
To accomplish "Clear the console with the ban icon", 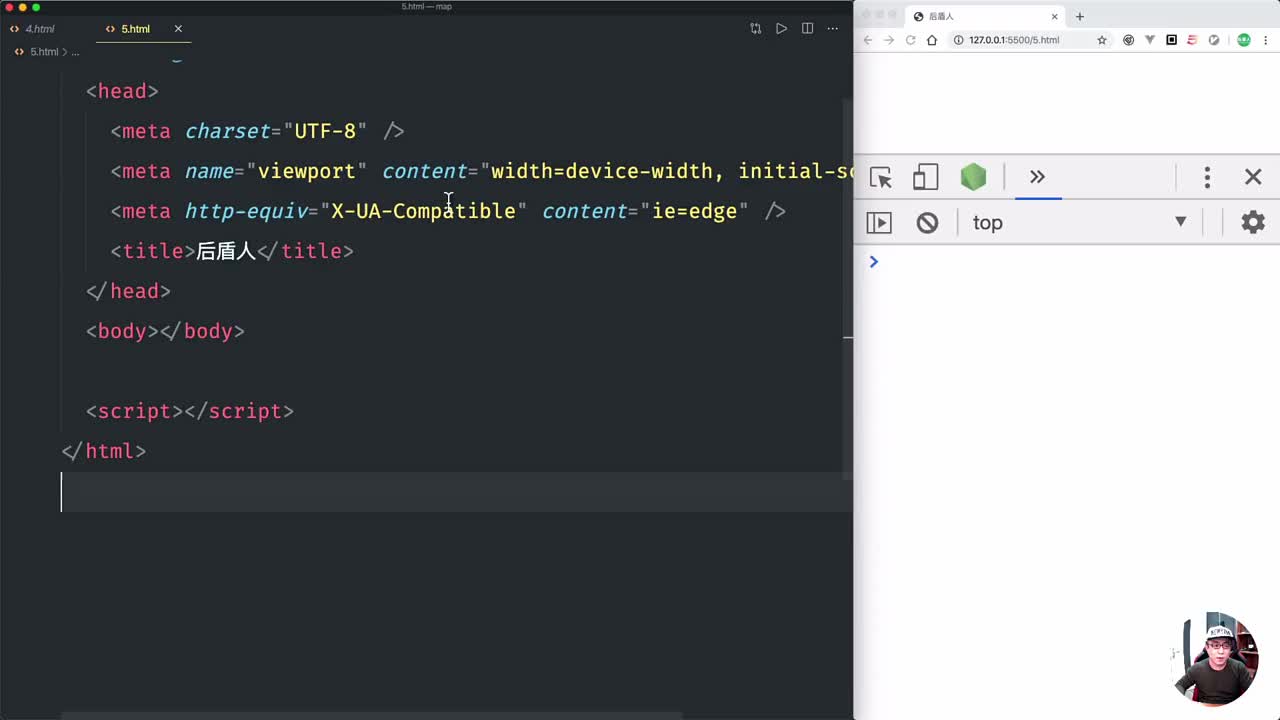I will coord(927,222).
